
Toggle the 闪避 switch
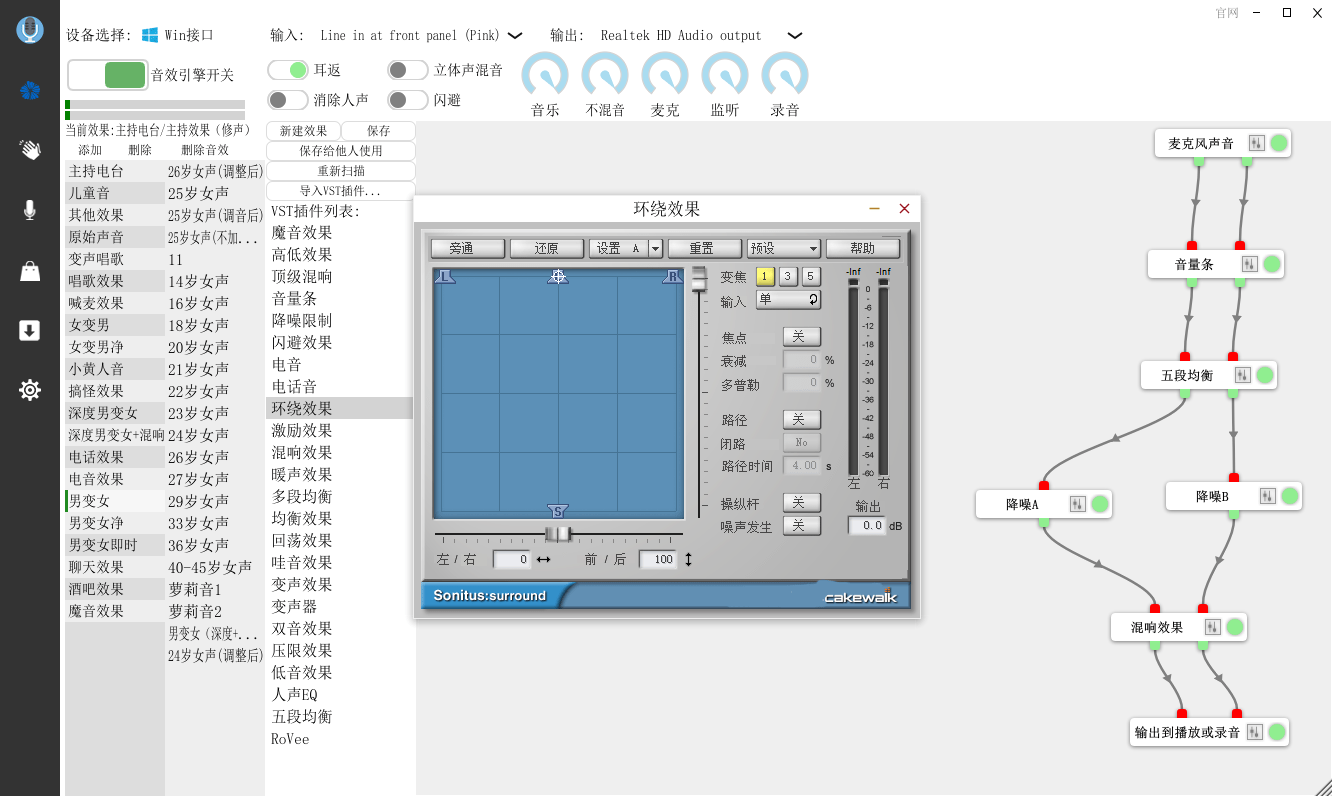tap(408, 100)
